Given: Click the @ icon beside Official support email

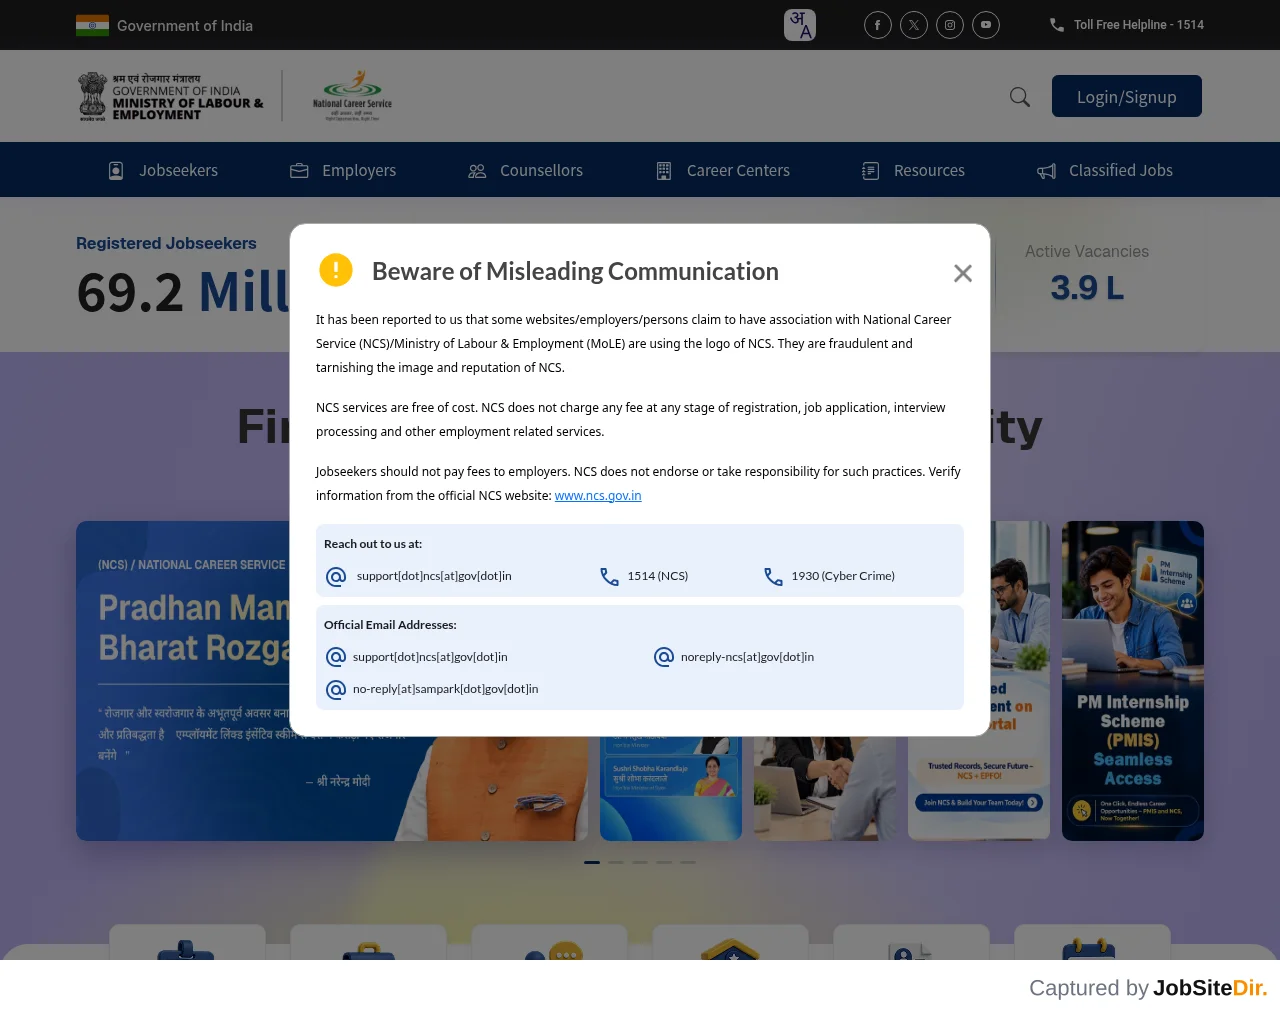Looking at the screenshot, I should pyautogui.click(x=336, y=657).
